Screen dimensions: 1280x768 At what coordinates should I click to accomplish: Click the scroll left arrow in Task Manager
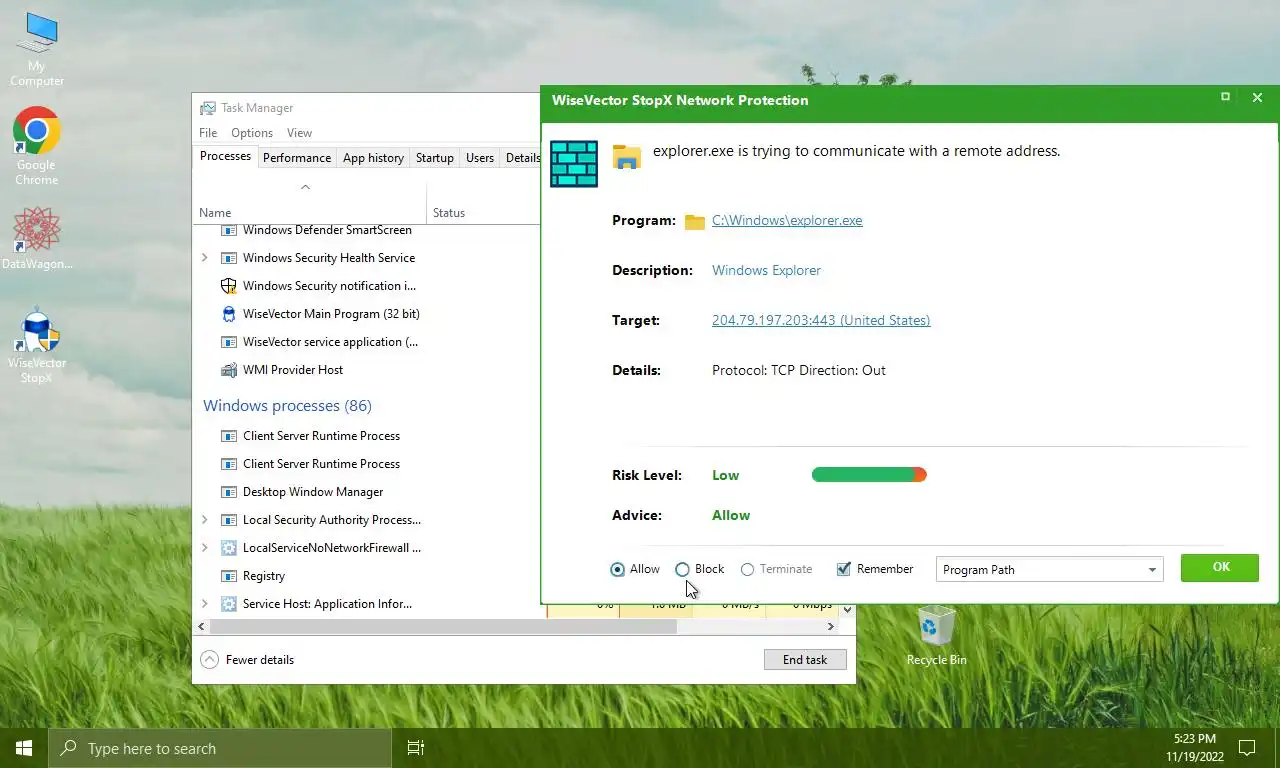tap(201, 627)
